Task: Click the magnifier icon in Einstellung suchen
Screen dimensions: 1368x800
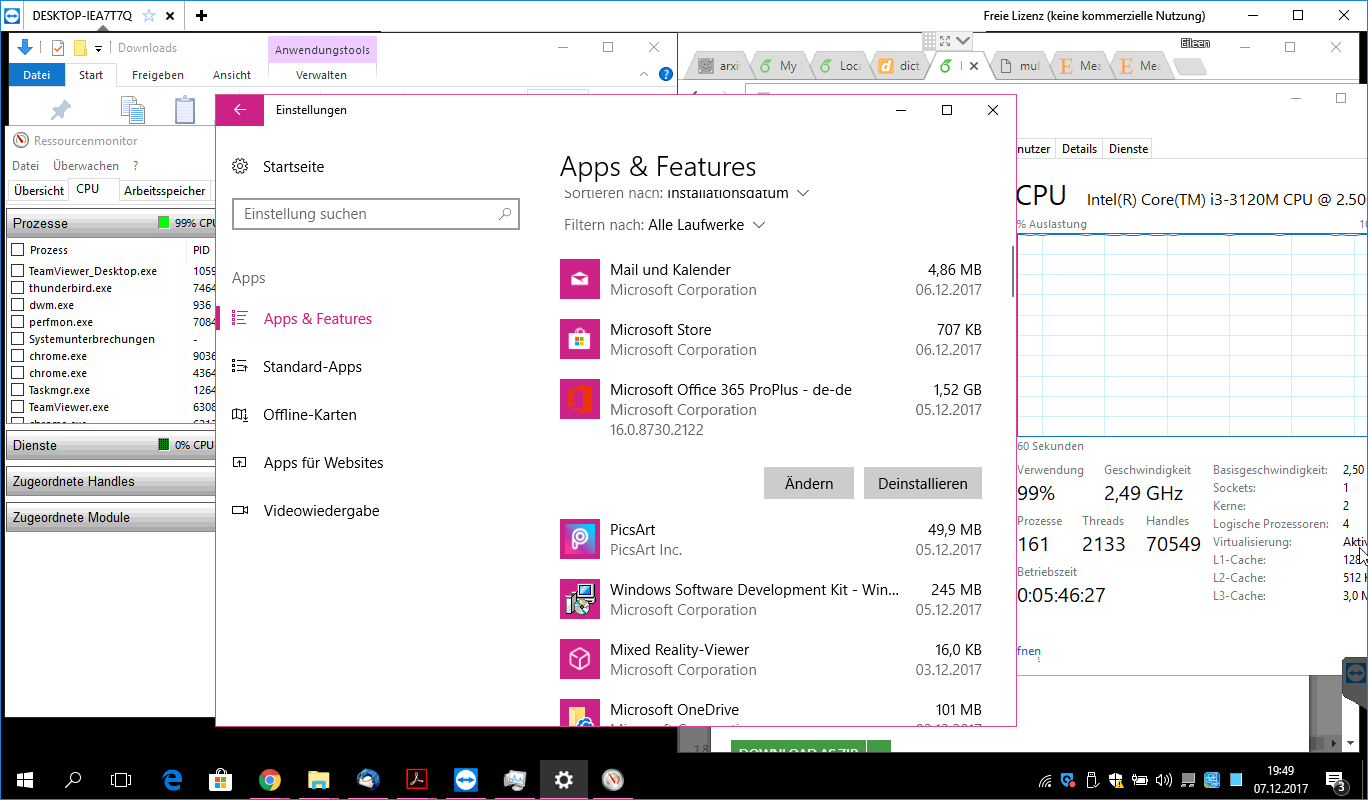Action: click(x=505, y=214)
